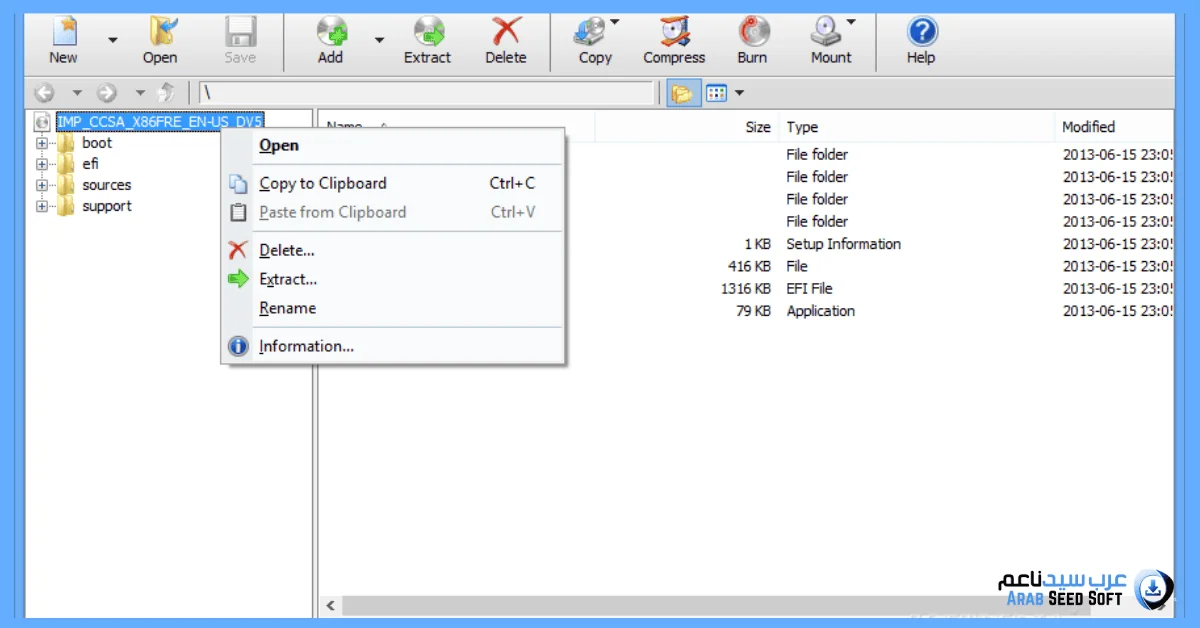The image size is (1200, 628).
Task: Click the Add files toolbar icon
Action: click(330, 33)
